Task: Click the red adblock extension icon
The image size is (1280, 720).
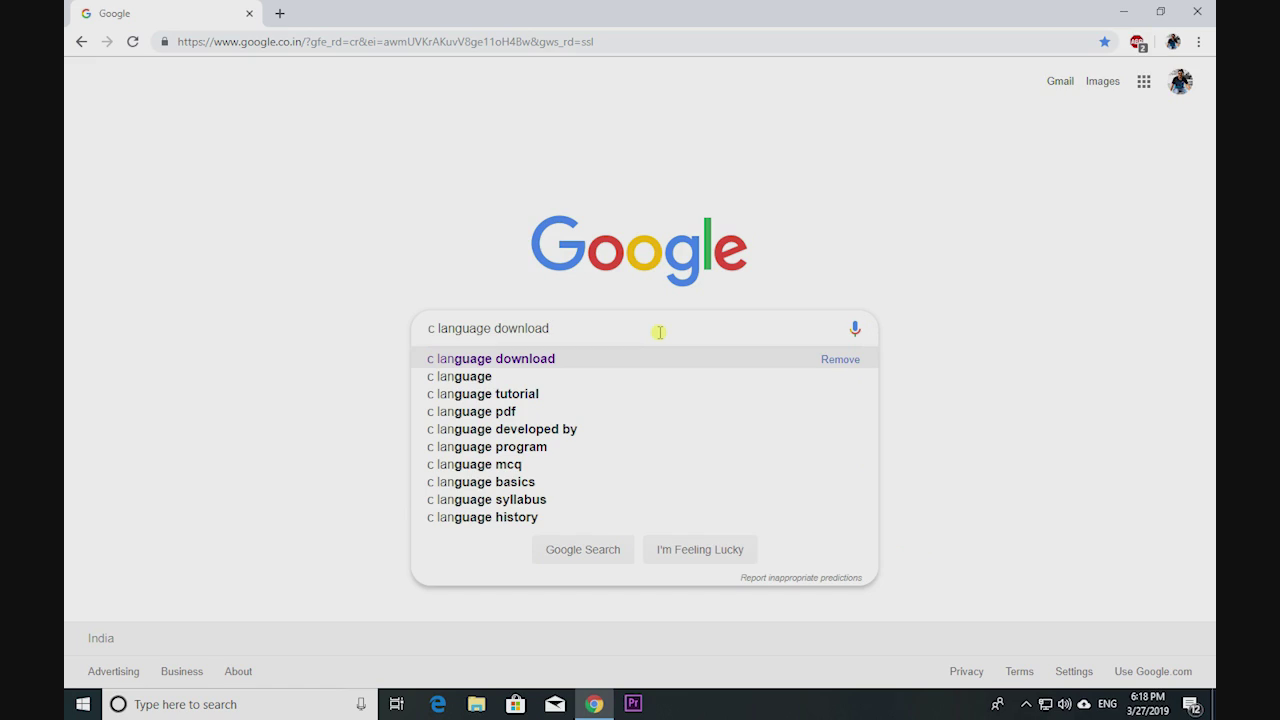Action: tap(1138, 42)
